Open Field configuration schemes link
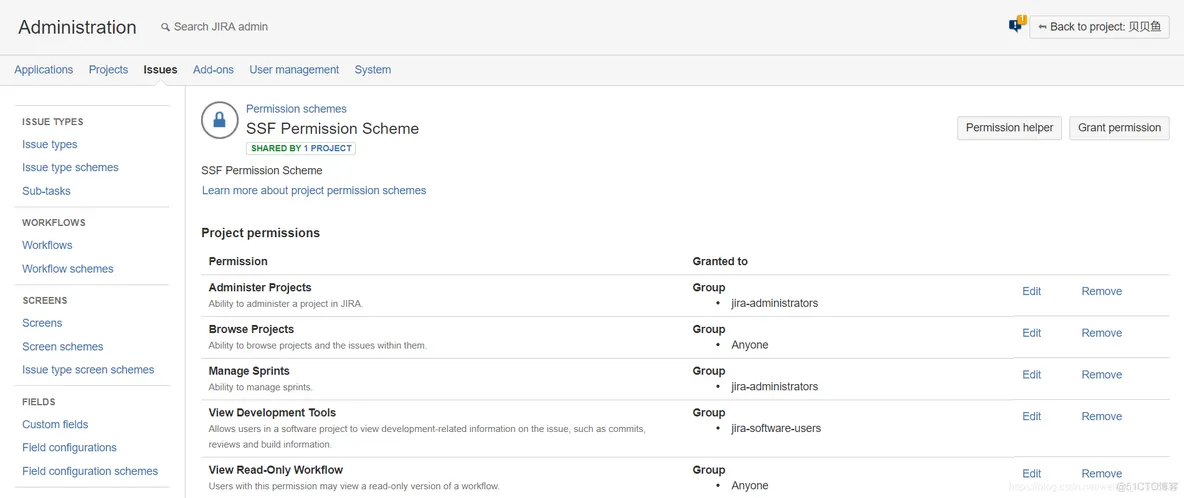This screenshot has height=498, width=1184. (90, 471)
